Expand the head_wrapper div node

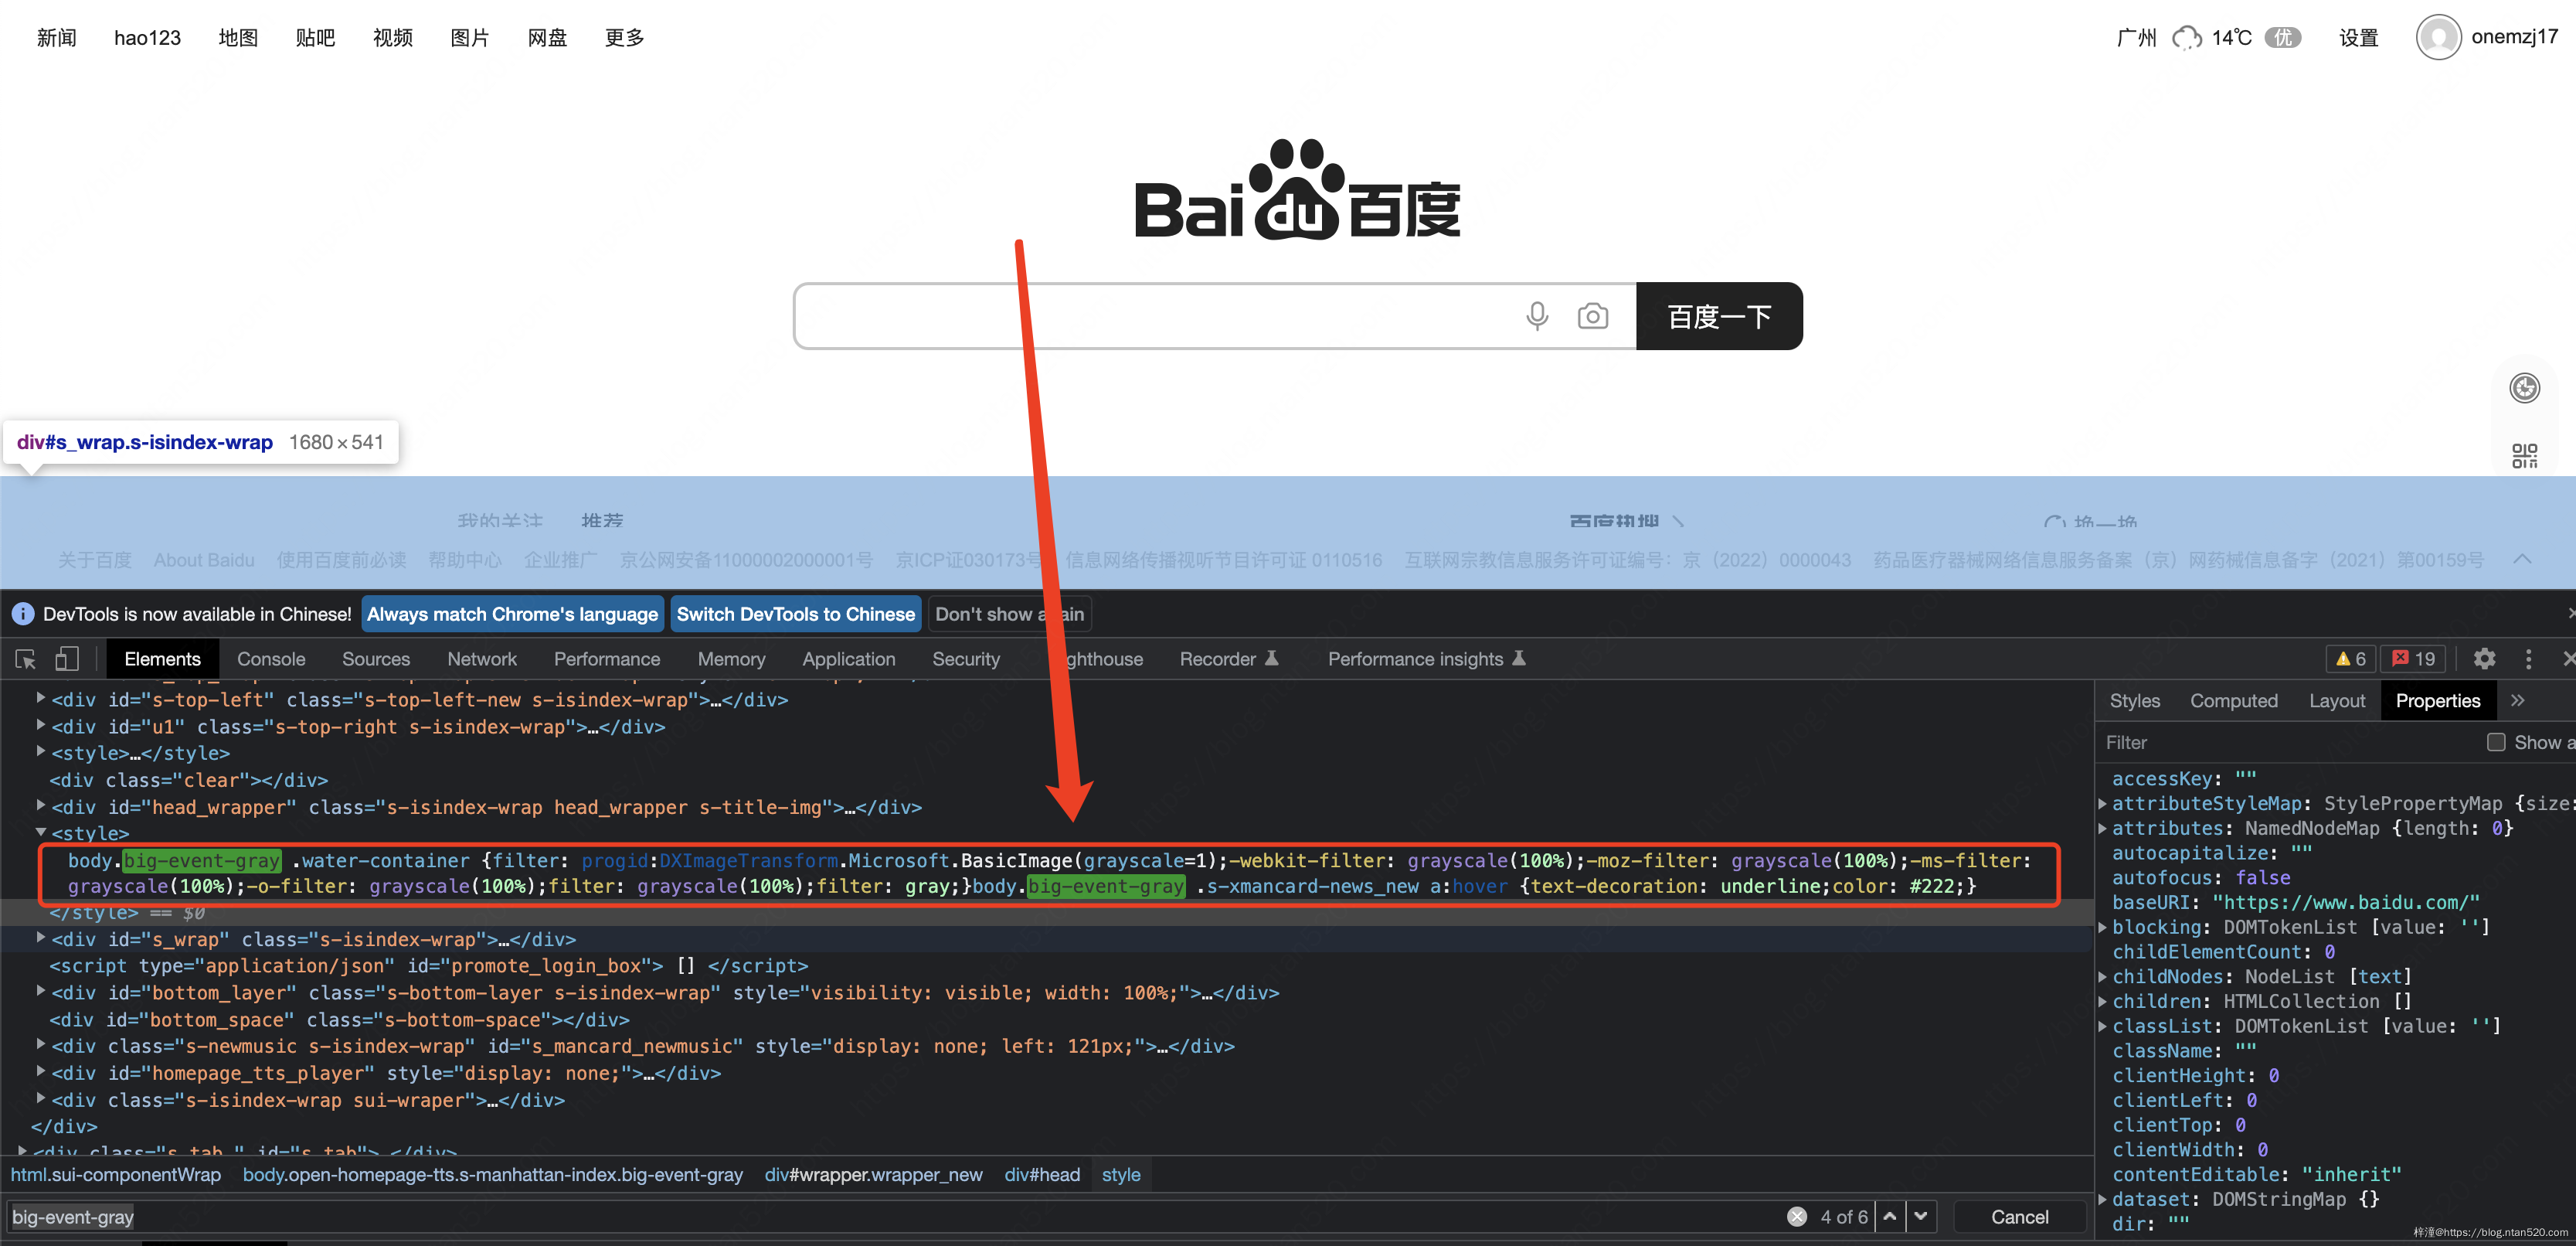coord(41,805)
